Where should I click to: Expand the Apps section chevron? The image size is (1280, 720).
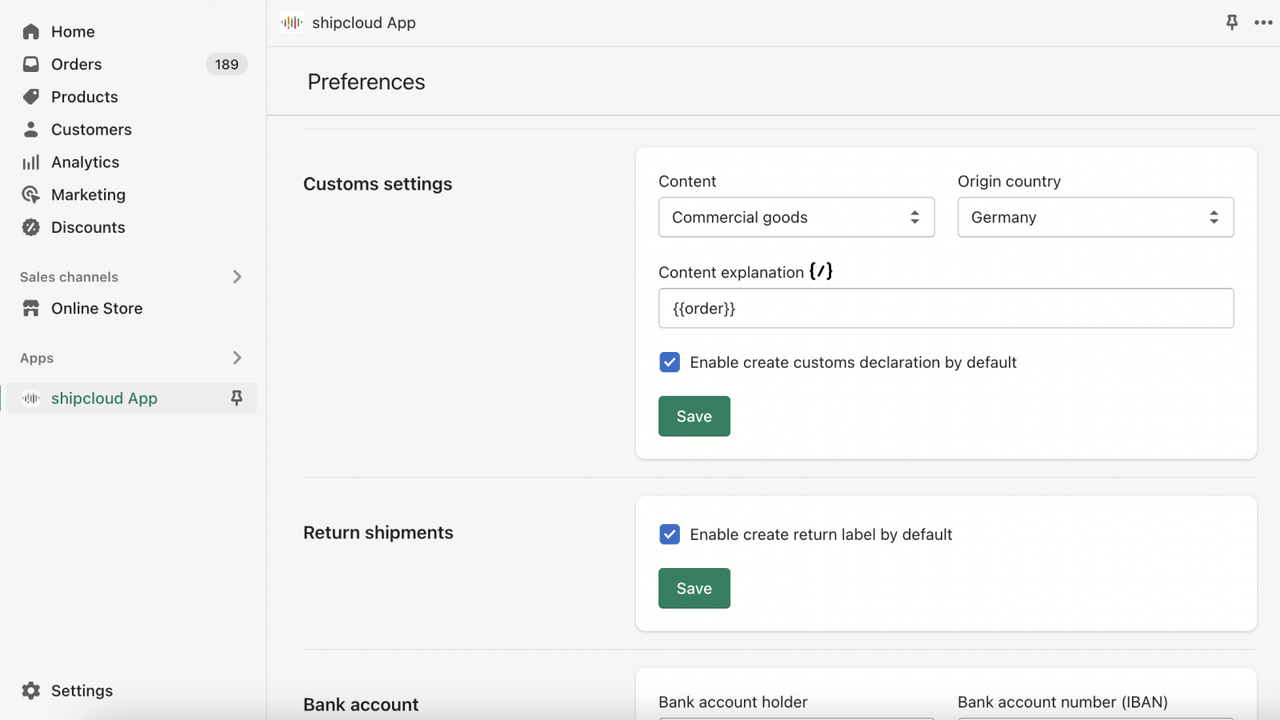(237, 358)
